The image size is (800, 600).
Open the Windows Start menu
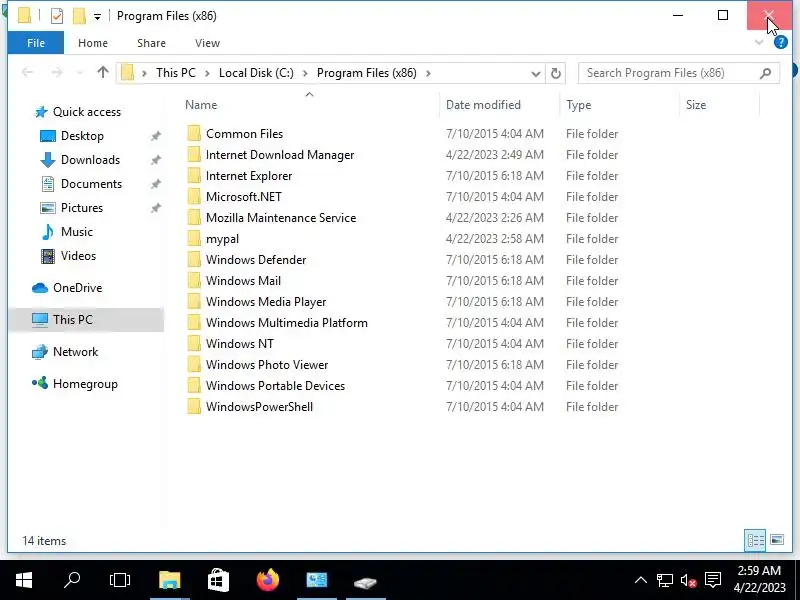(24, 580)
